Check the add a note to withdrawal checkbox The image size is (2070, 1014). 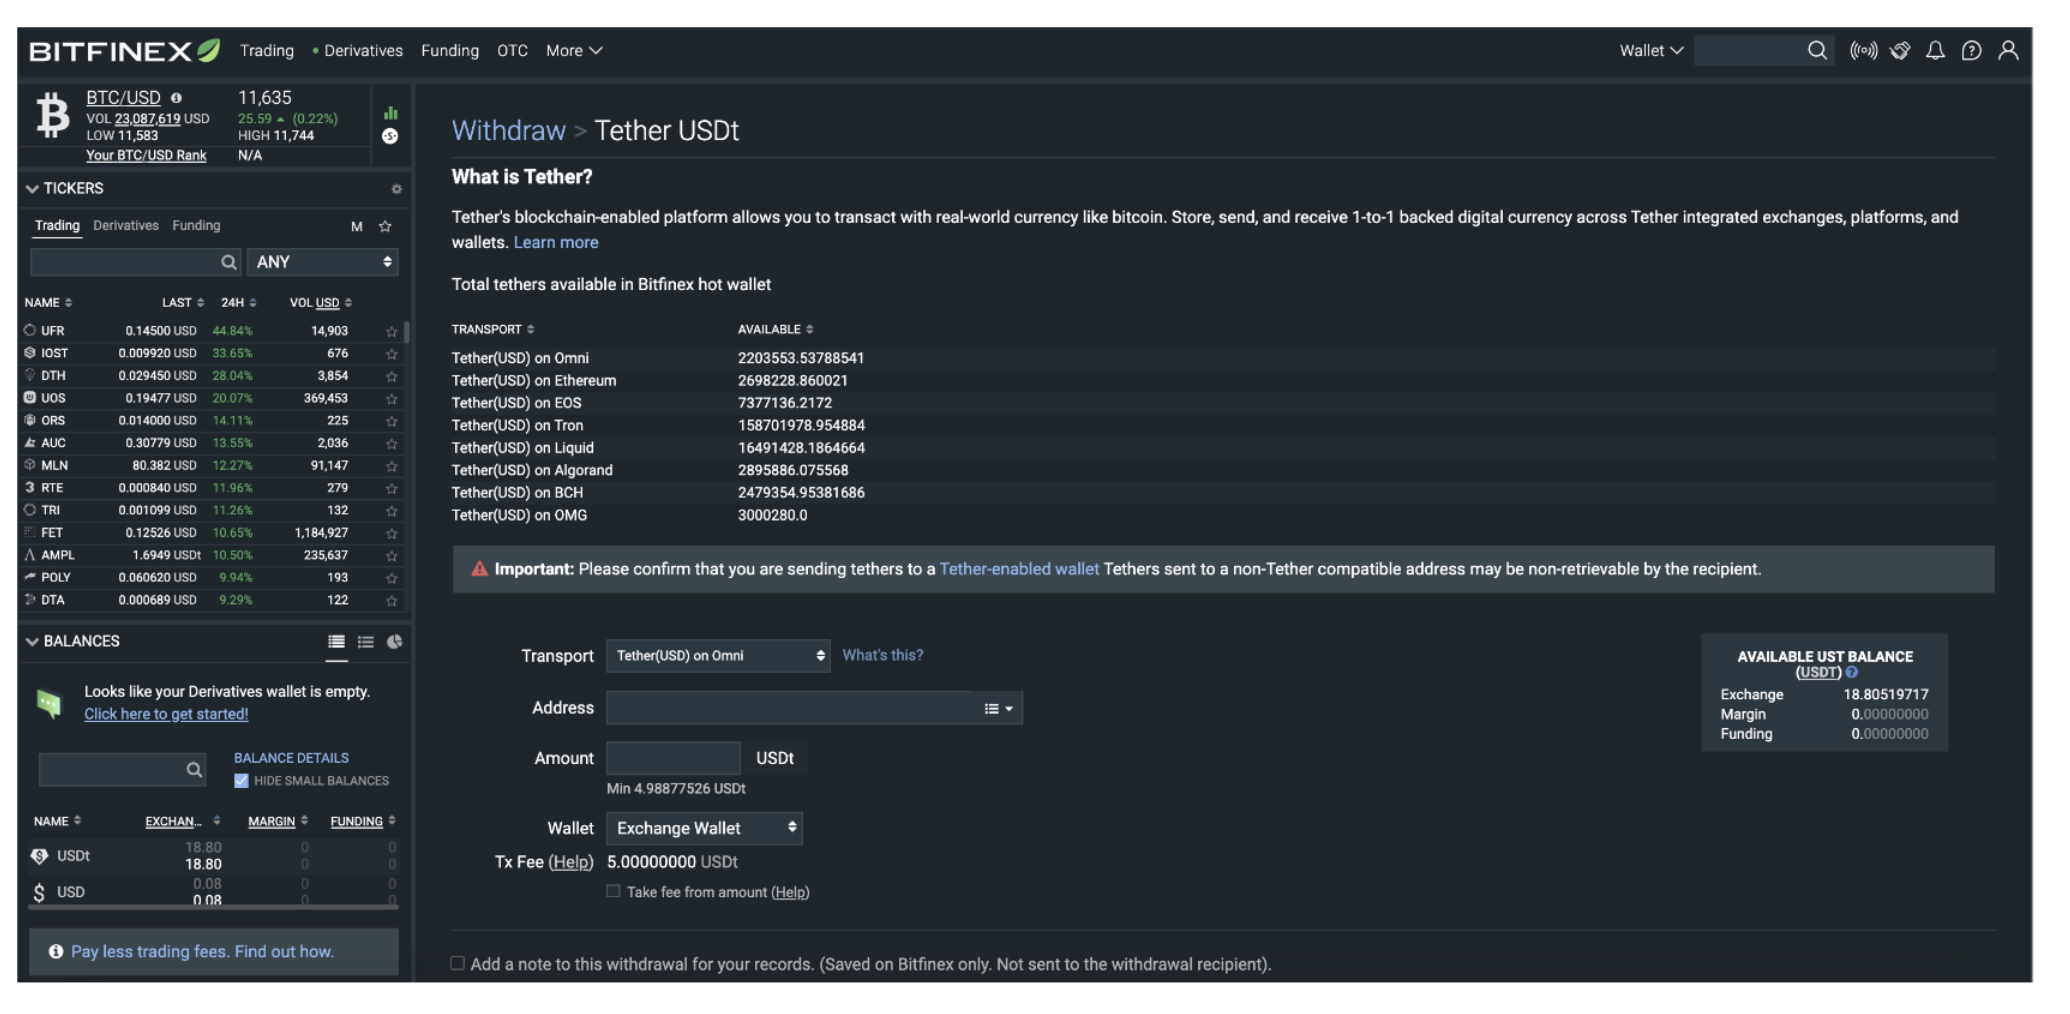click(x=457, y=964)
